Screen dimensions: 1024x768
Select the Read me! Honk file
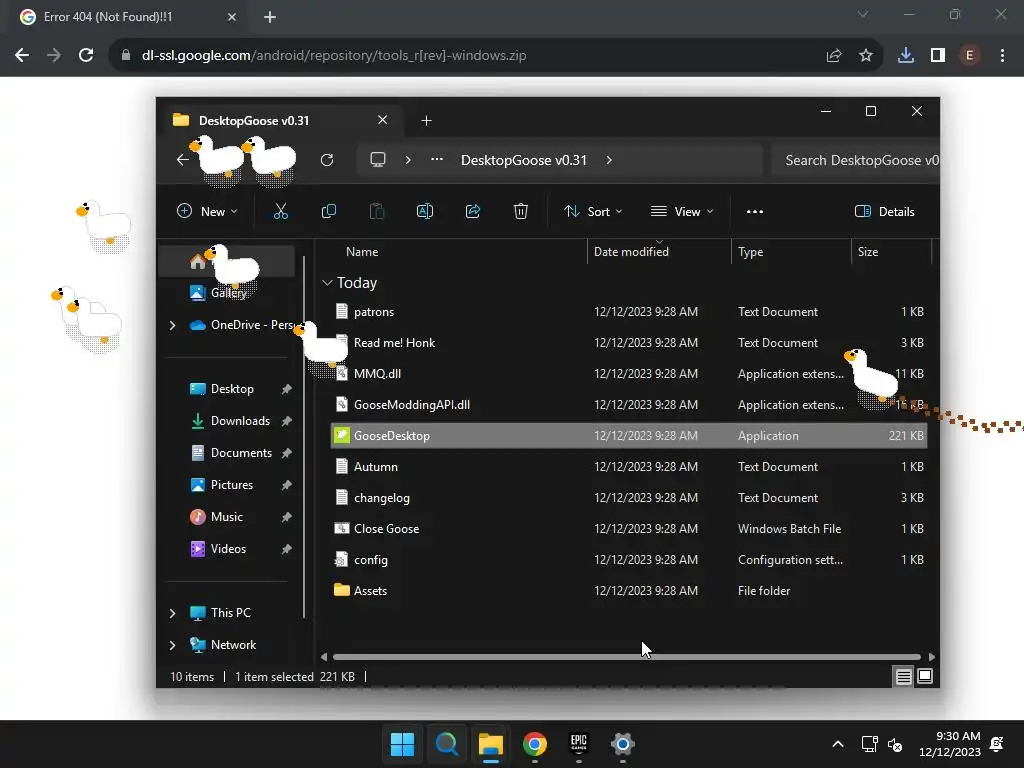[629, 343]
